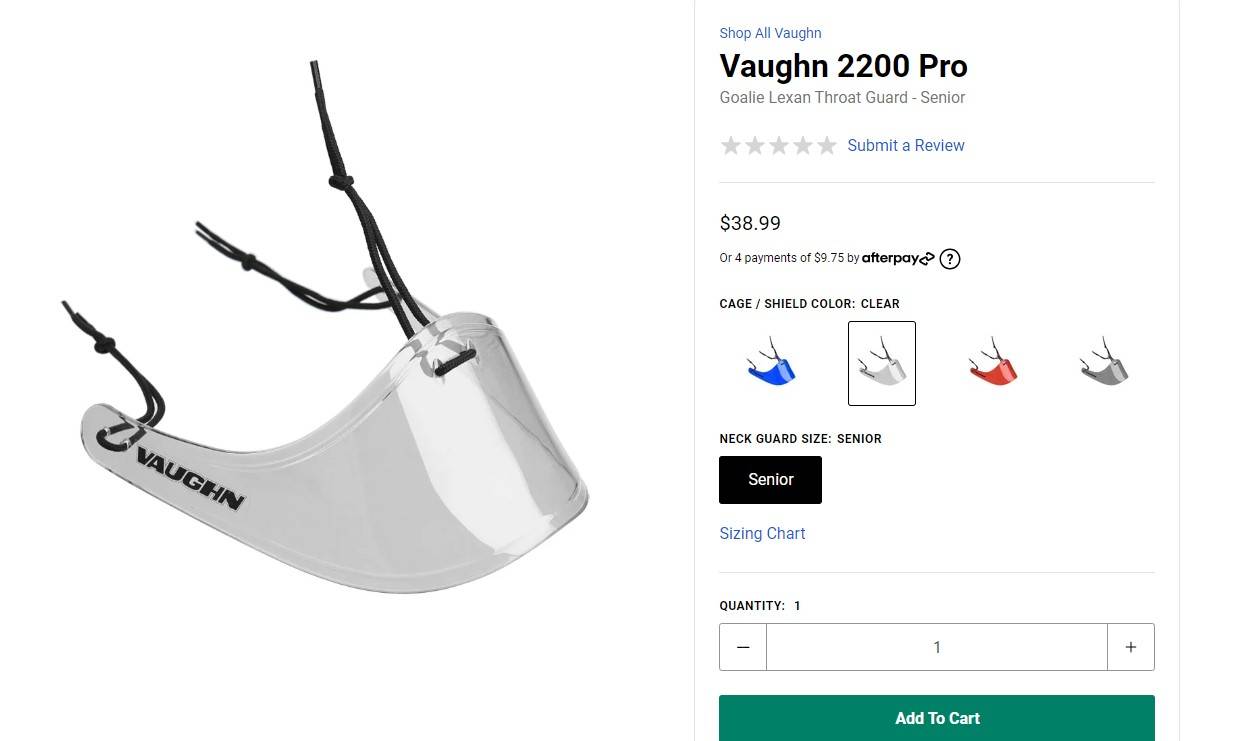Click the 4 payments of $9.75 text

[x=789, y=258]
